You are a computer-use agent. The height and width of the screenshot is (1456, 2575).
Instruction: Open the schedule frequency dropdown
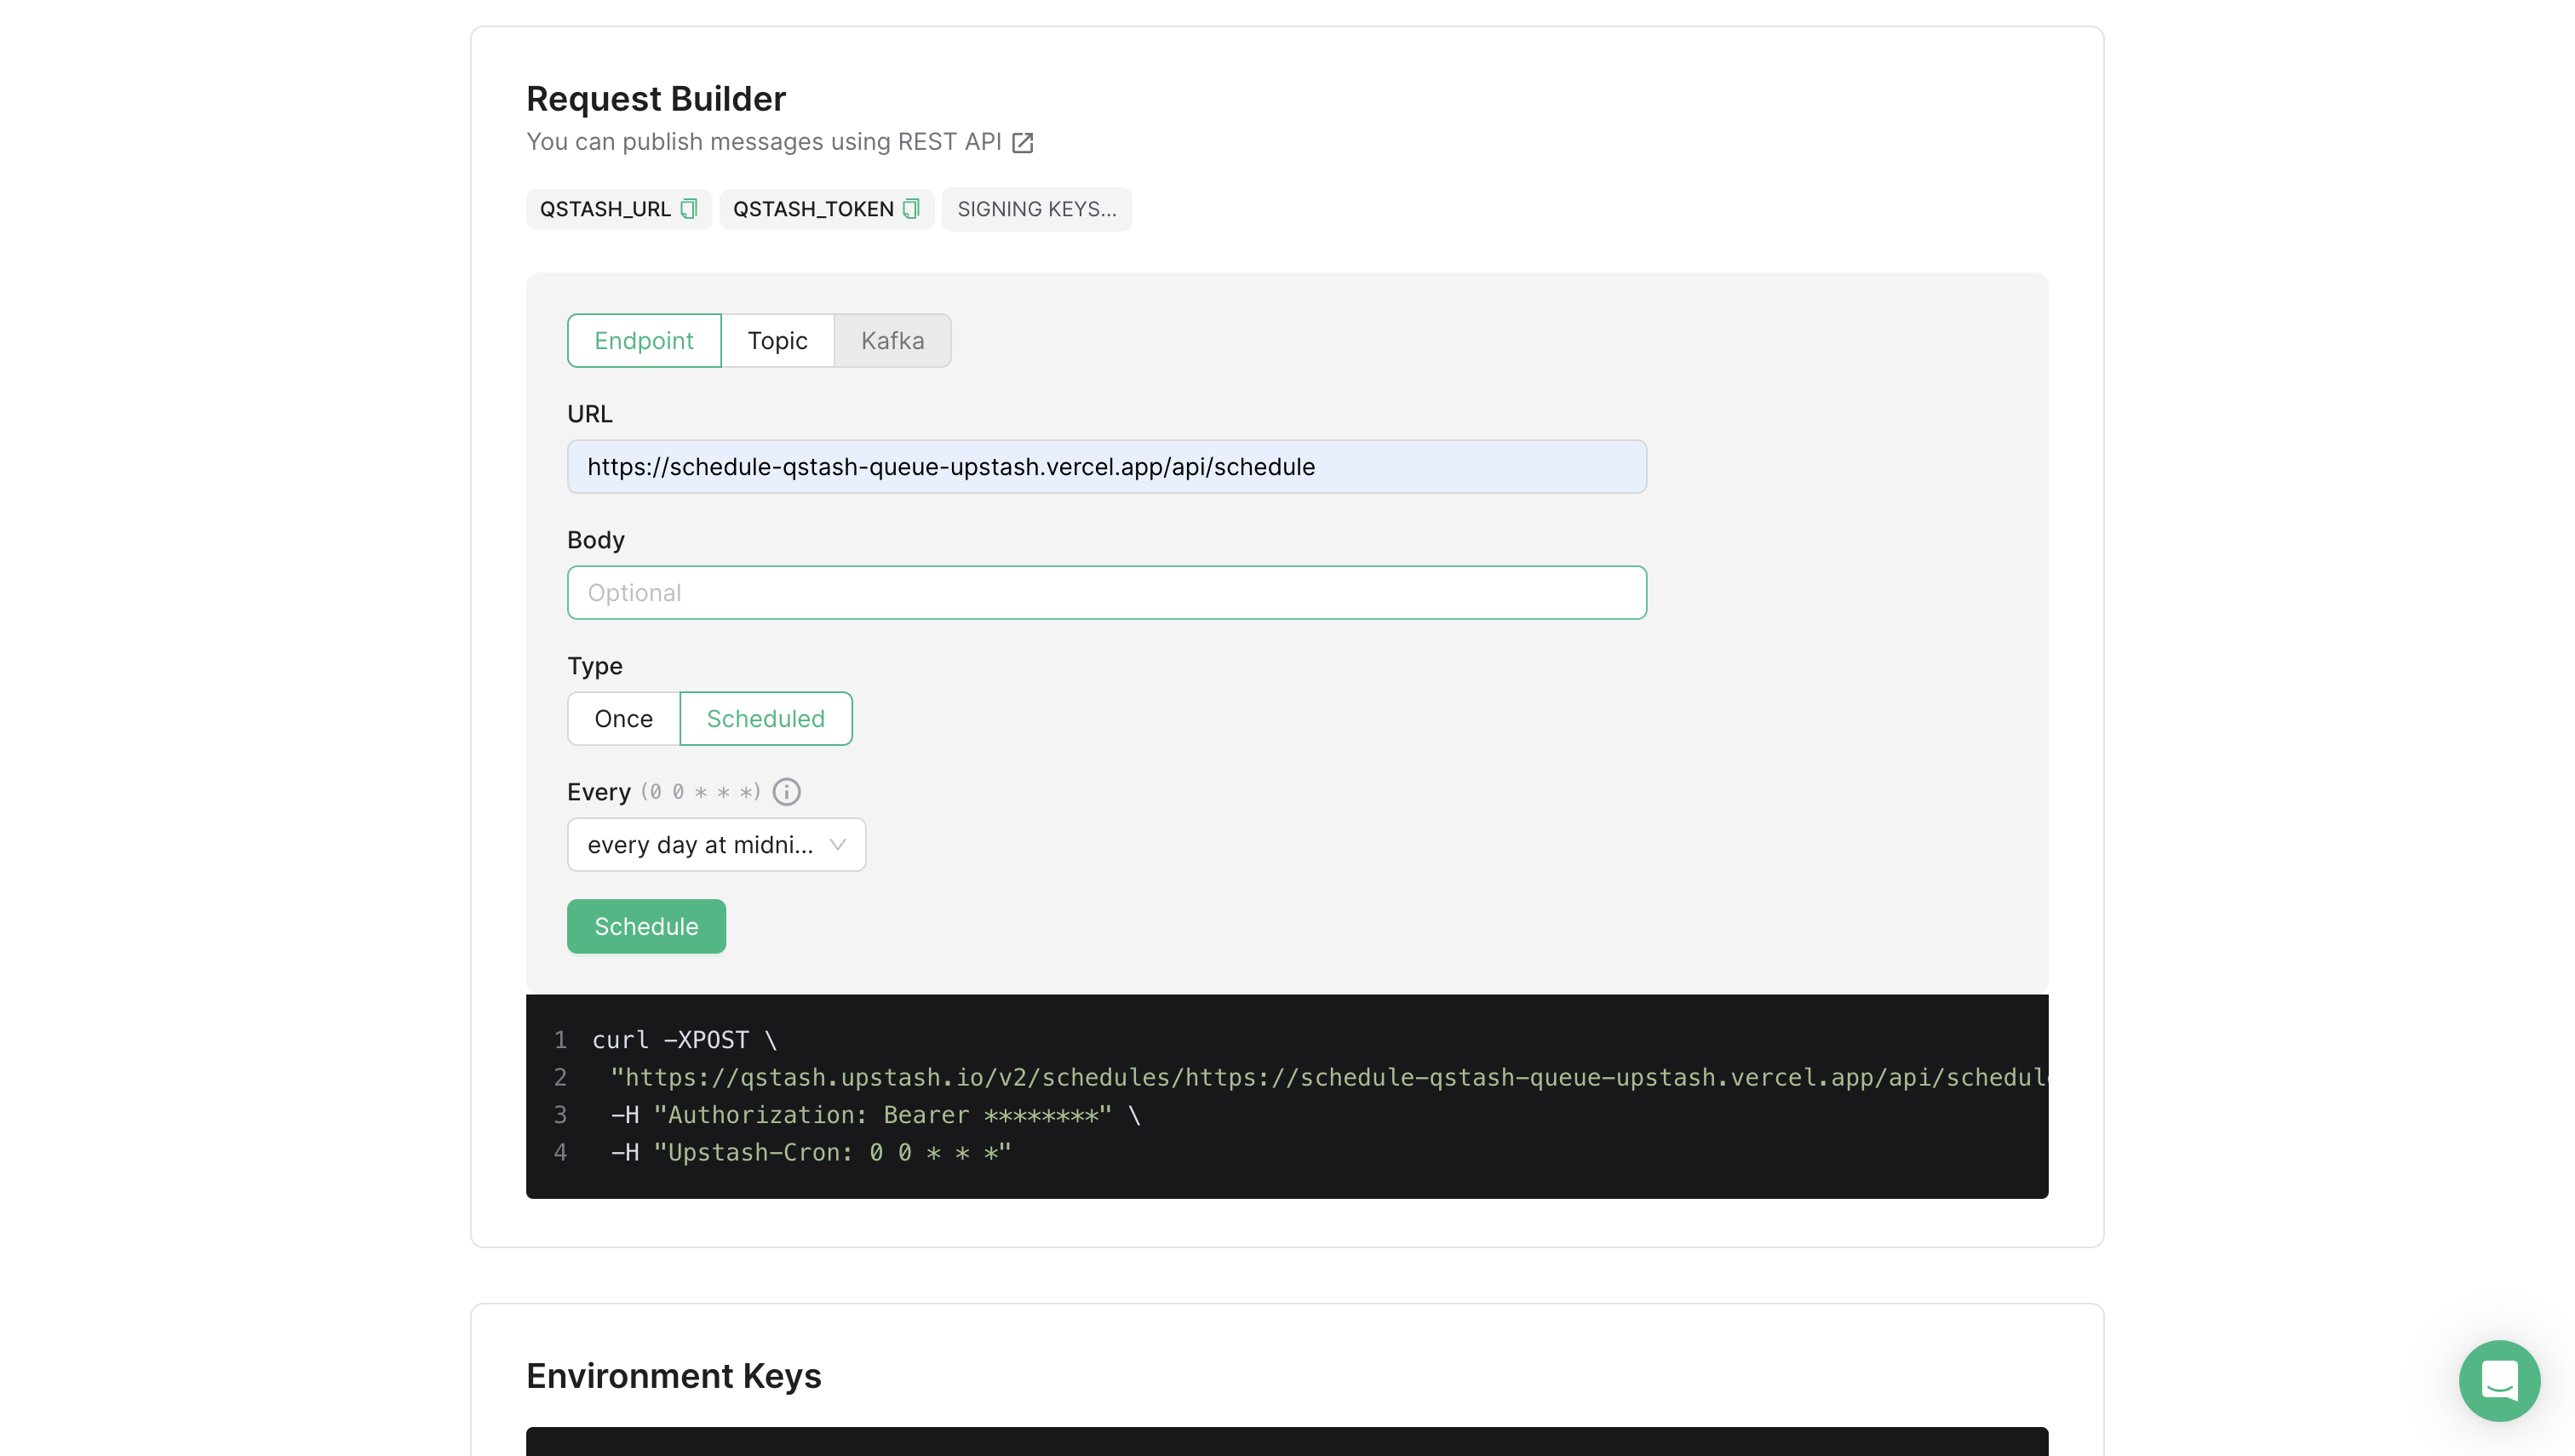click(716, 844)
